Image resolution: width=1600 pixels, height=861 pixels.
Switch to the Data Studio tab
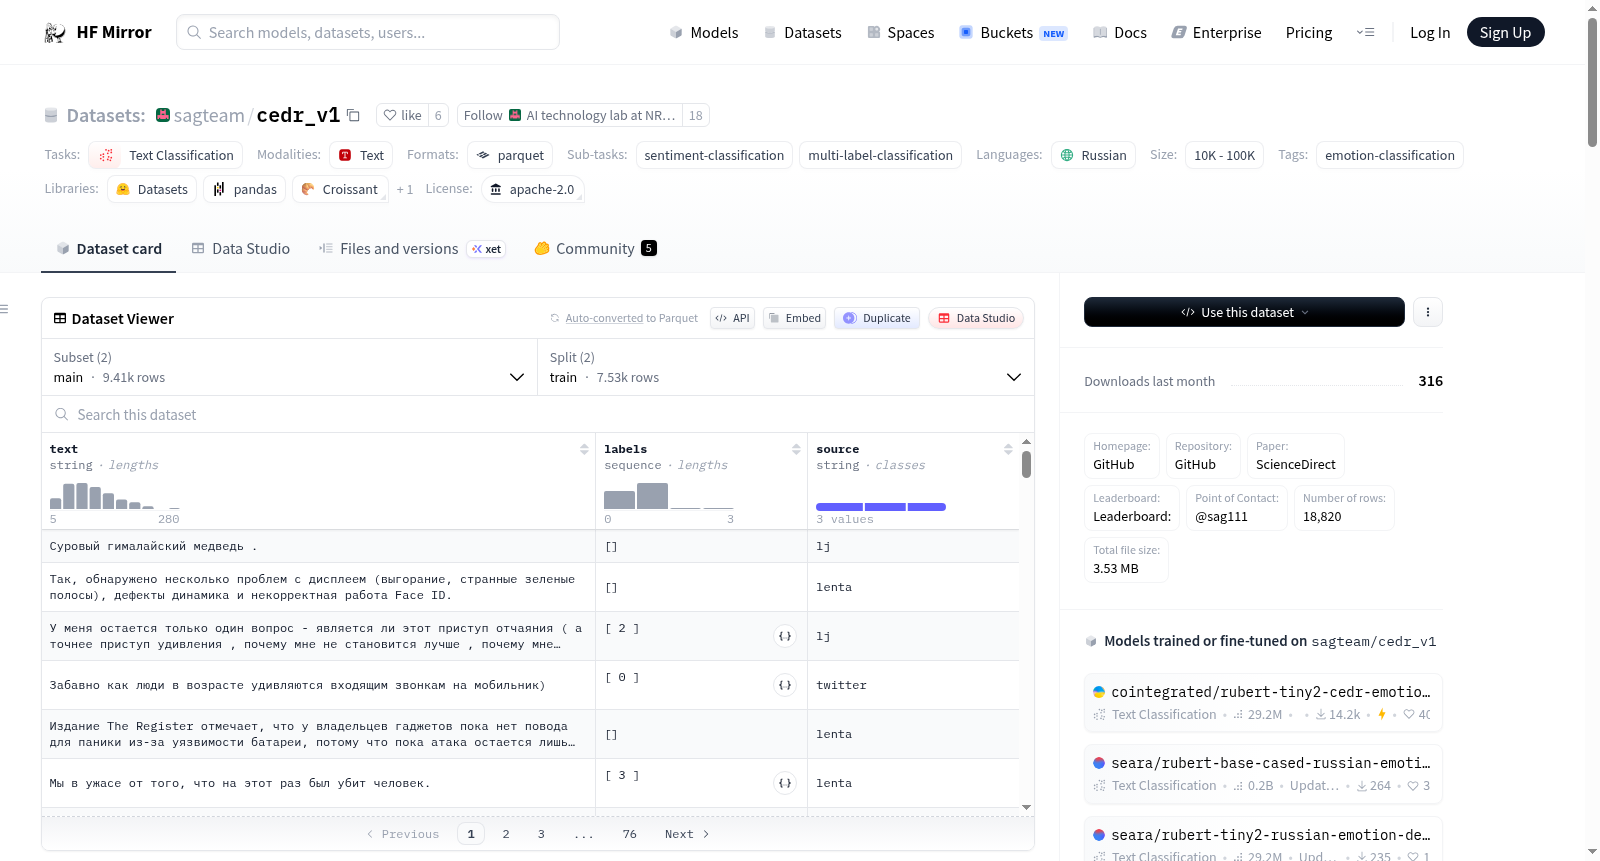pyautogui.click(x=241, y=249)
